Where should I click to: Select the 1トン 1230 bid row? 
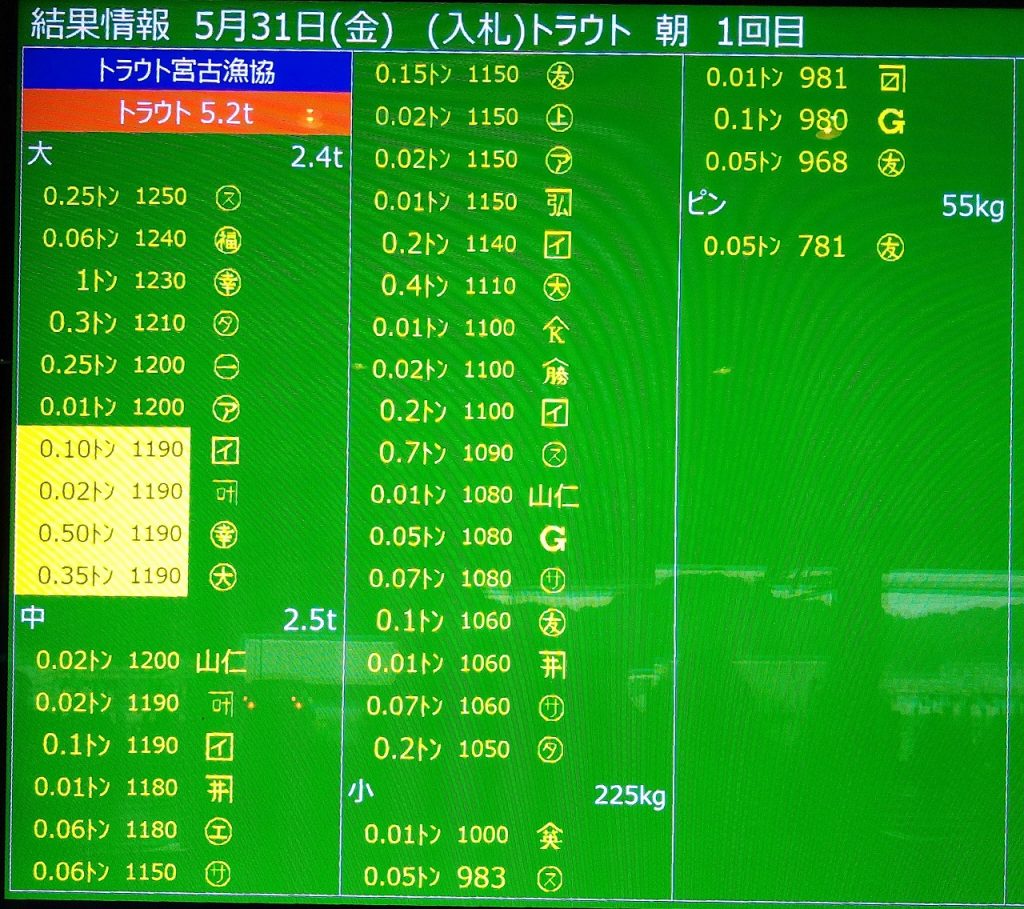[130, 281]
